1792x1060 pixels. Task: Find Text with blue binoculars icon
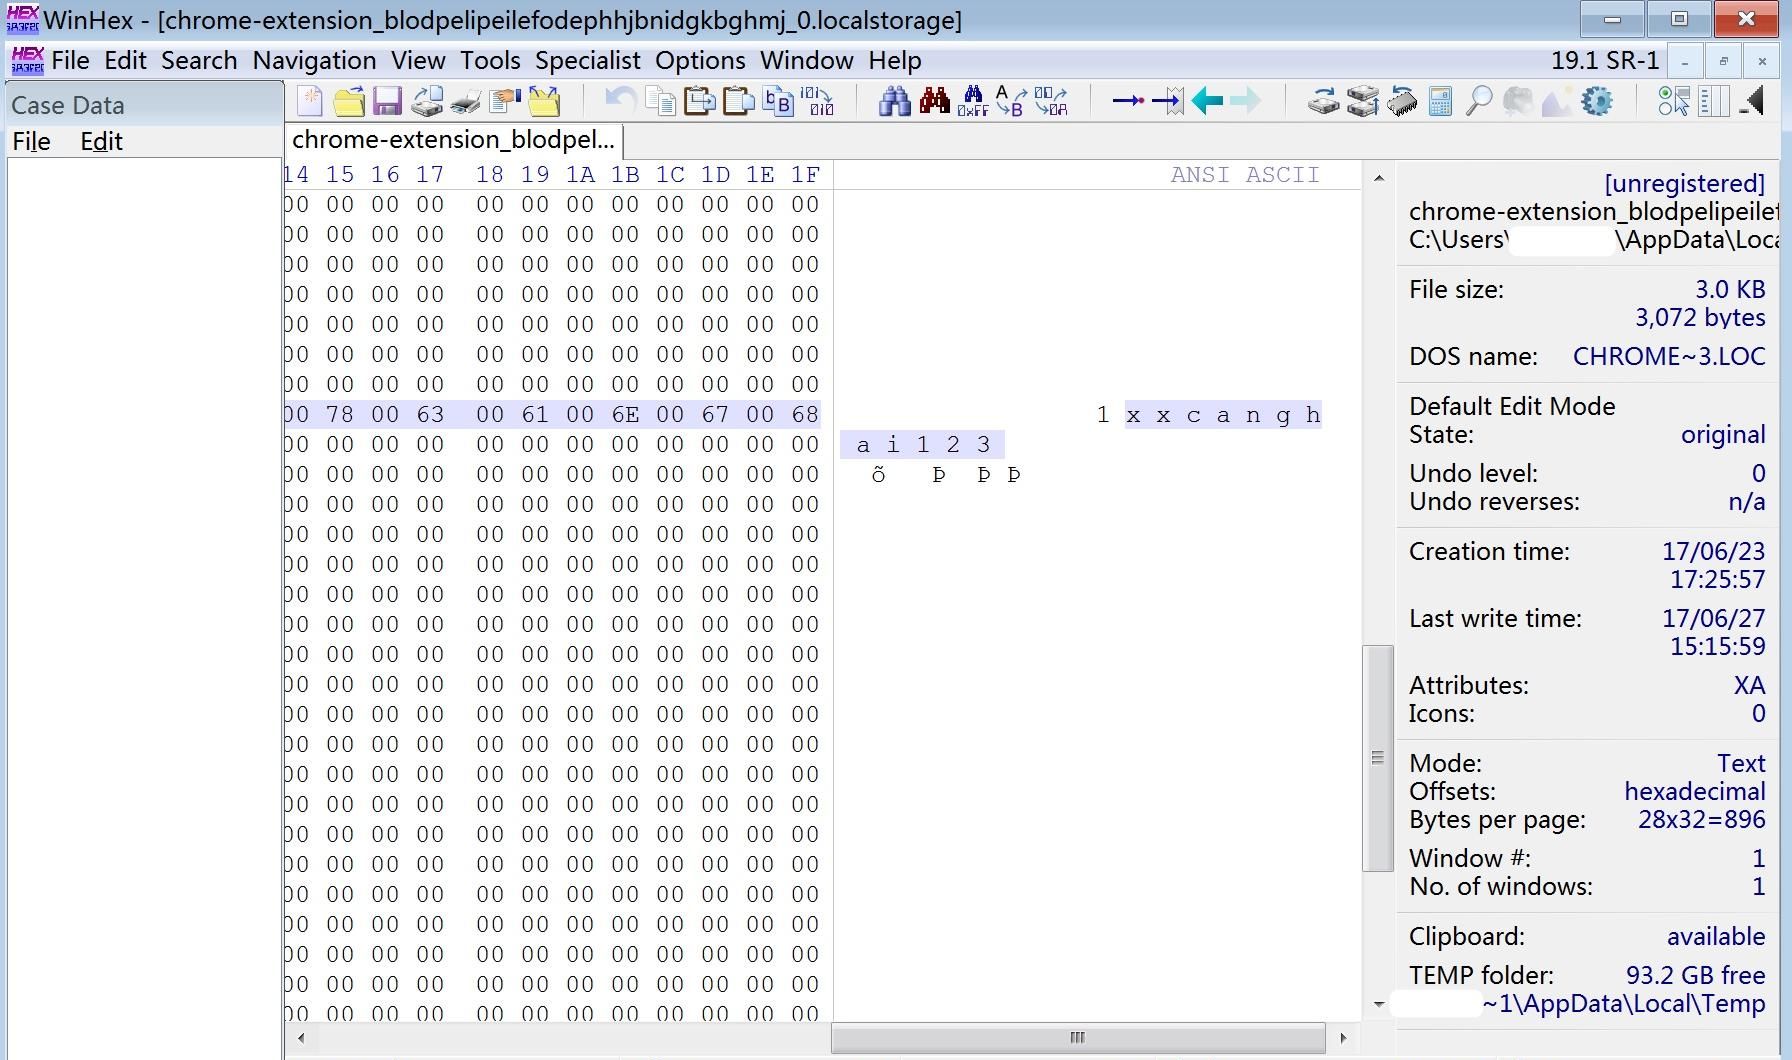click(x=894, y=101)
